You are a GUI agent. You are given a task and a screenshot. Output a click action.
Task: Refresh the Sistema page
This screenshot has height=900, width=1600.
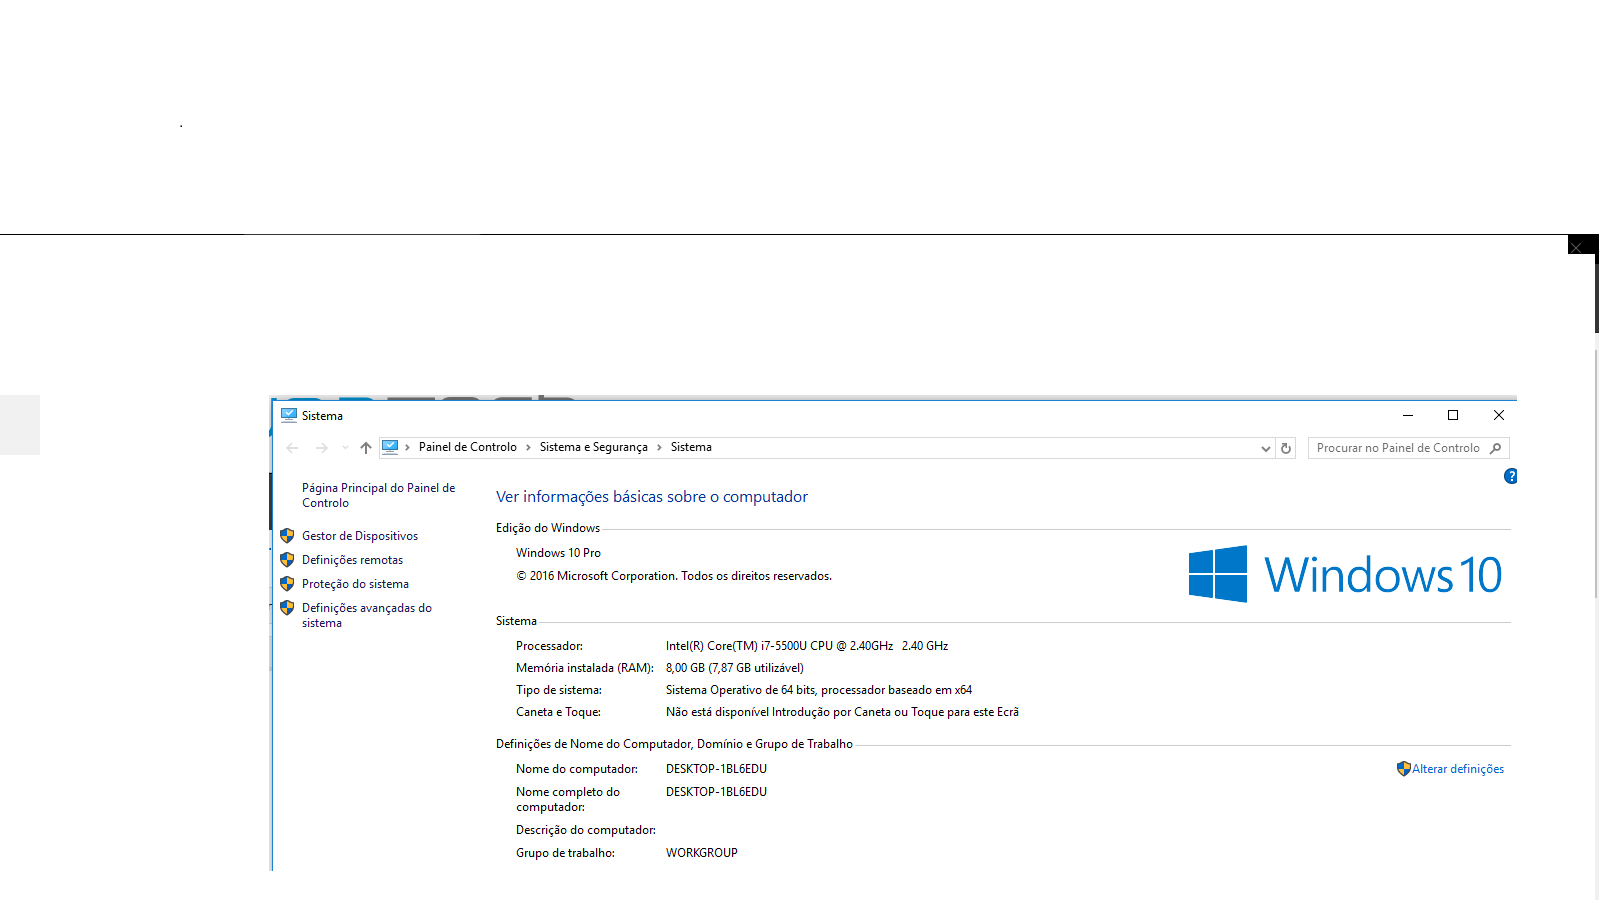pyautogui.click(x=1286, y=448)
